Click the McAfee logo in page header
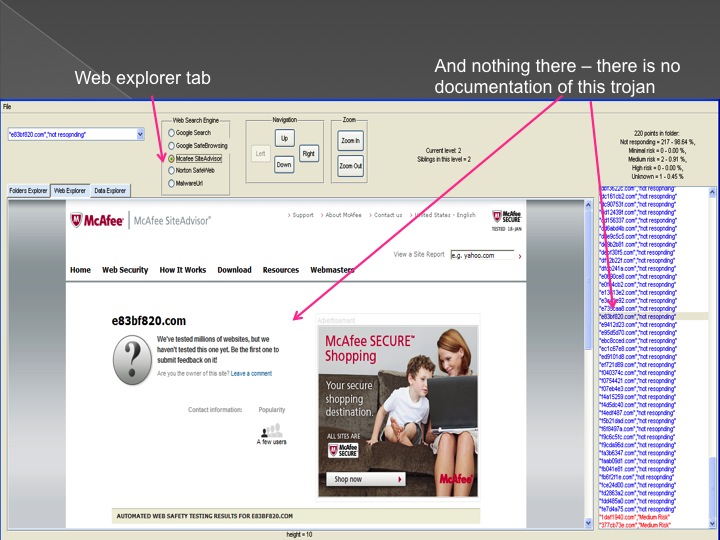 [x=97, y=220]
